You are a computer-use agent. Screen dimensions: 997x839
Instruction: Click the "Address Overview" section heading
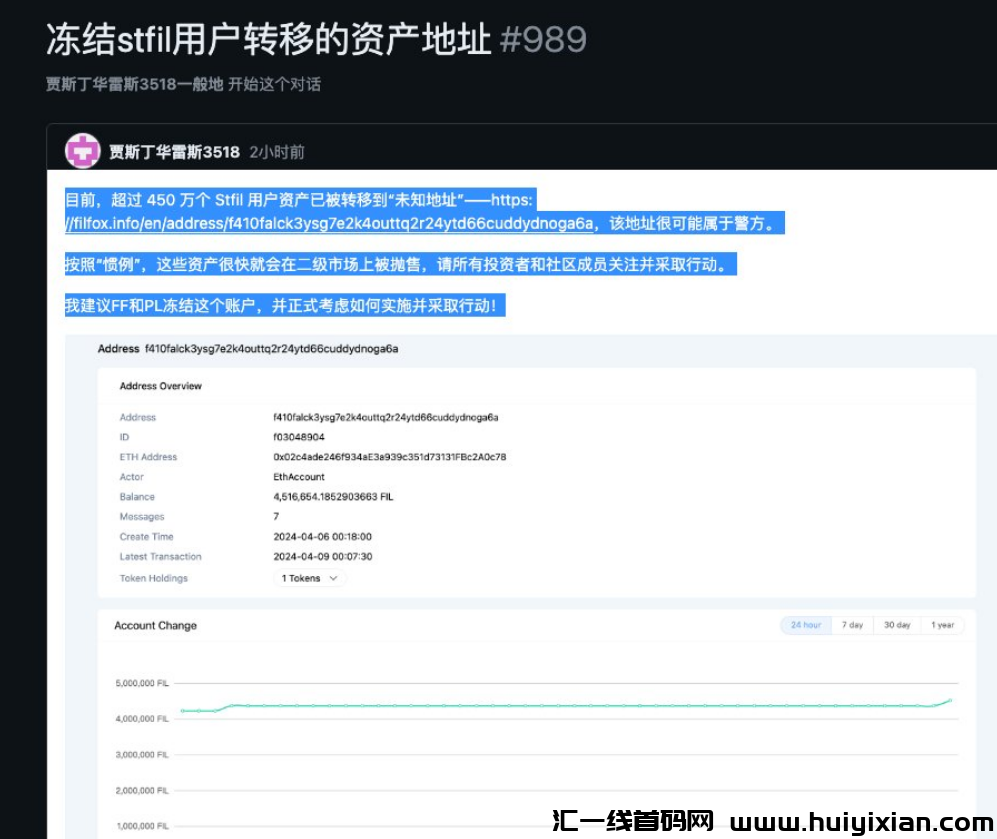click(161, 386)
